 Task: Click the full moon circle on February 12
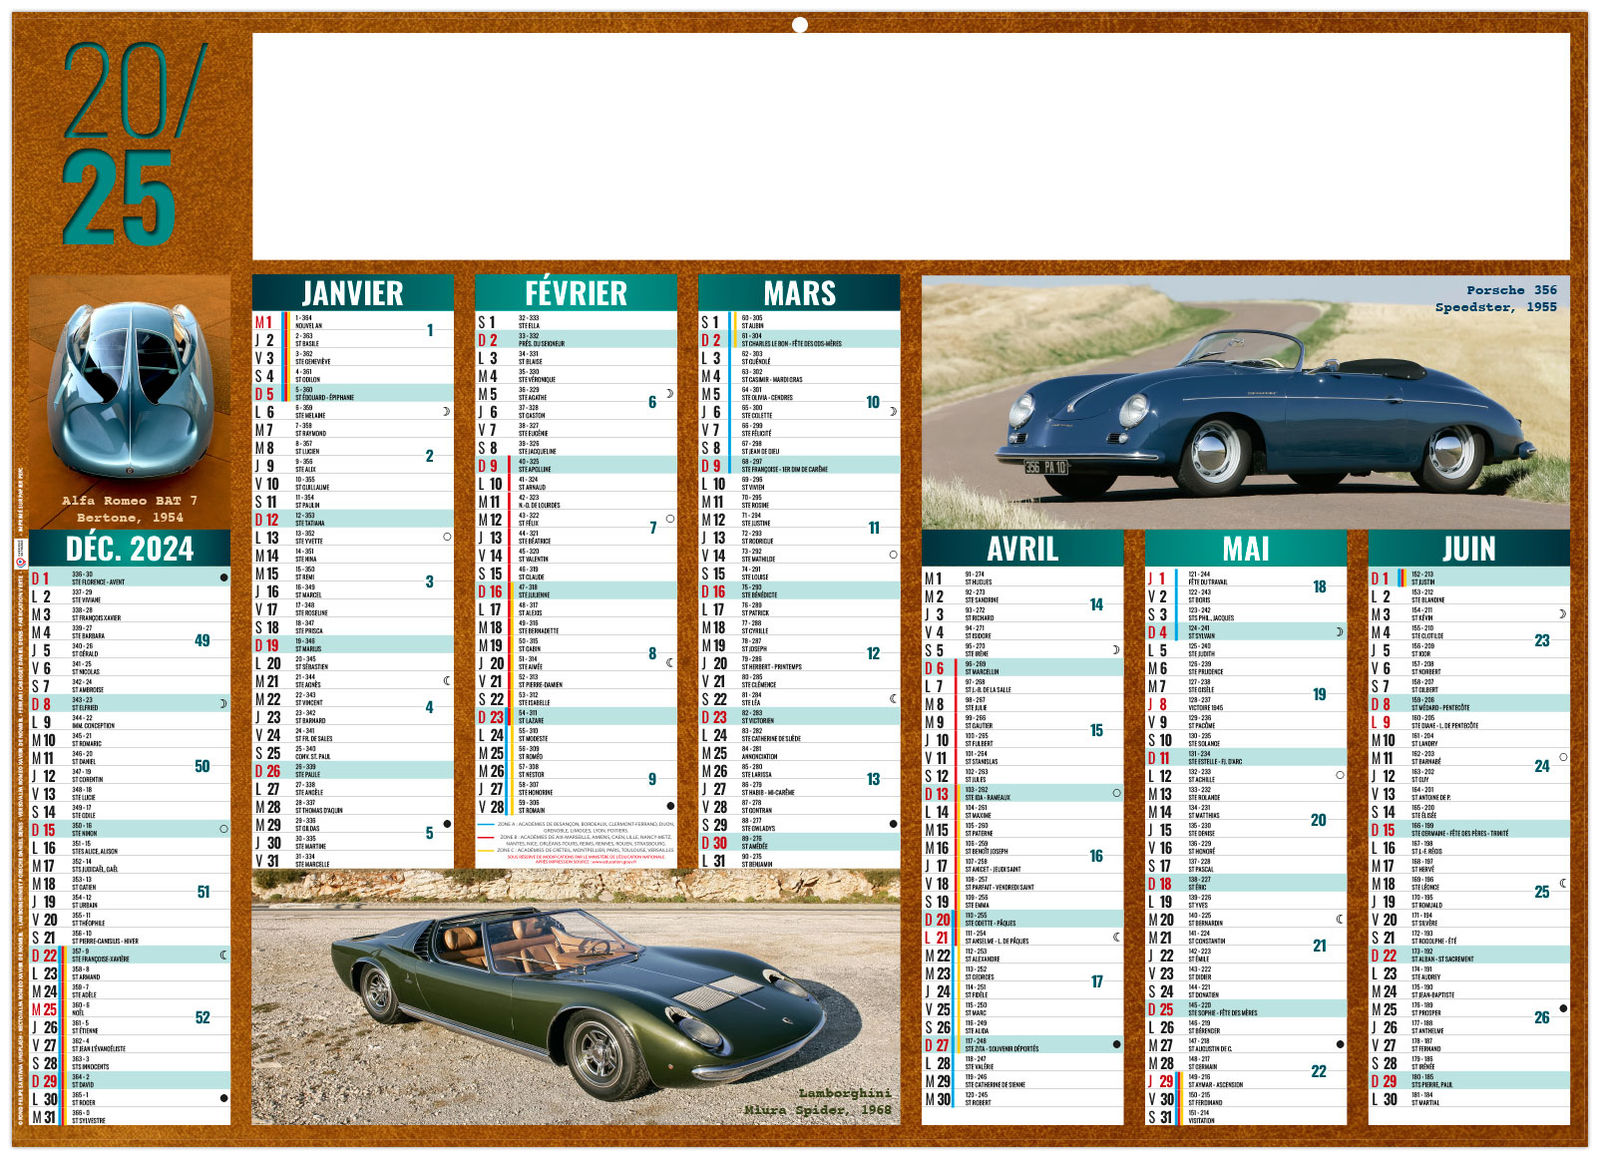pyautogui.click(x=670, y=519)
